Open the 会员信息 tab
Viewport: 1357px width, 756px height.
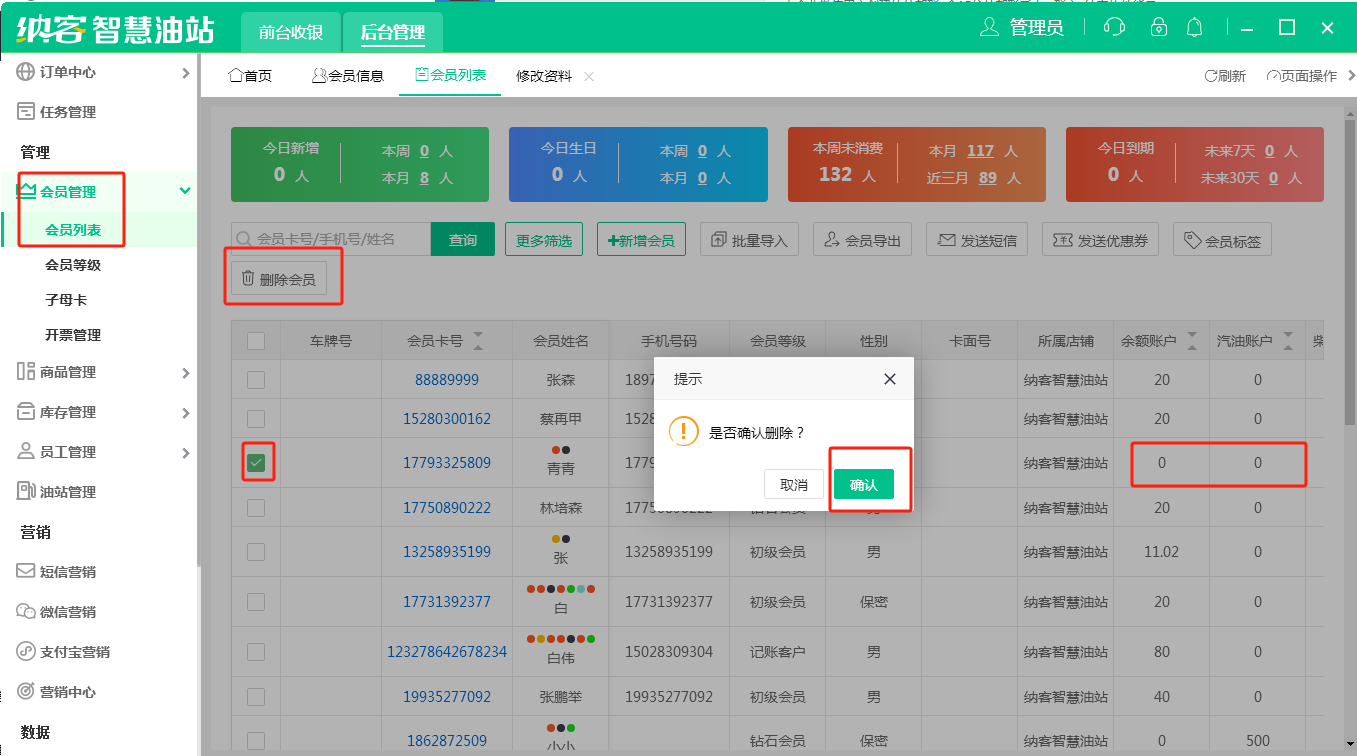click(x=347, y=76)
